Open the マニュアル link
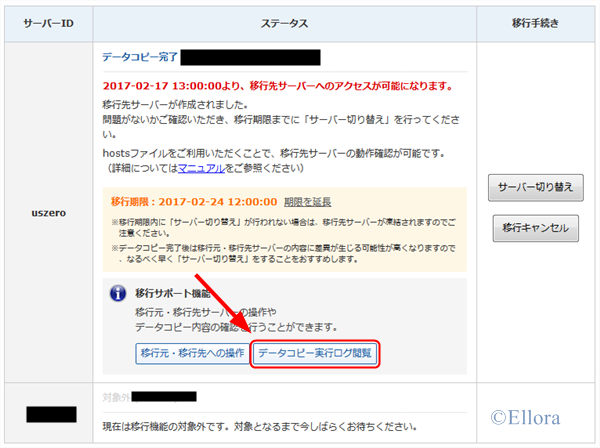Image resolution: width=600 pixels, height=448 pixels. tap(201, 168)
